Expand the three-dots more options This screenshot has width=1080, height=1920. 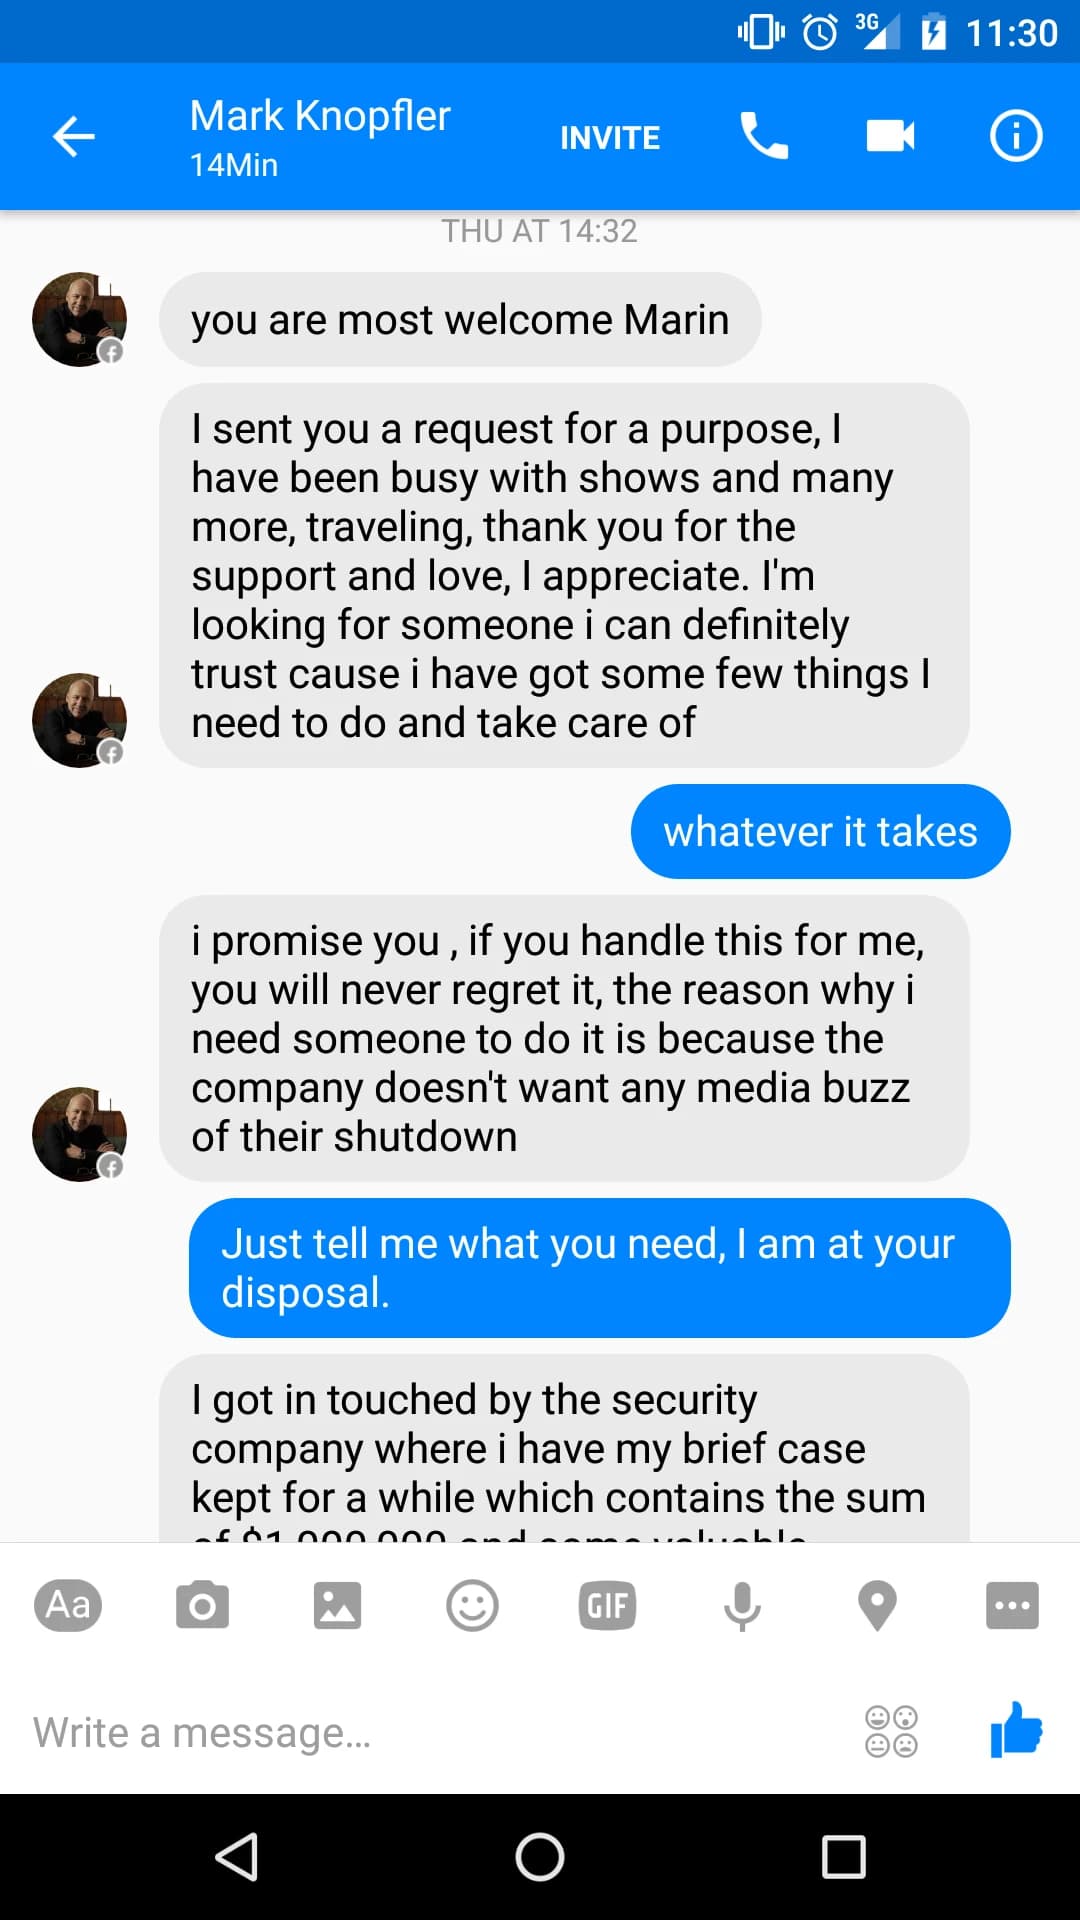tap(1012, 1606)
